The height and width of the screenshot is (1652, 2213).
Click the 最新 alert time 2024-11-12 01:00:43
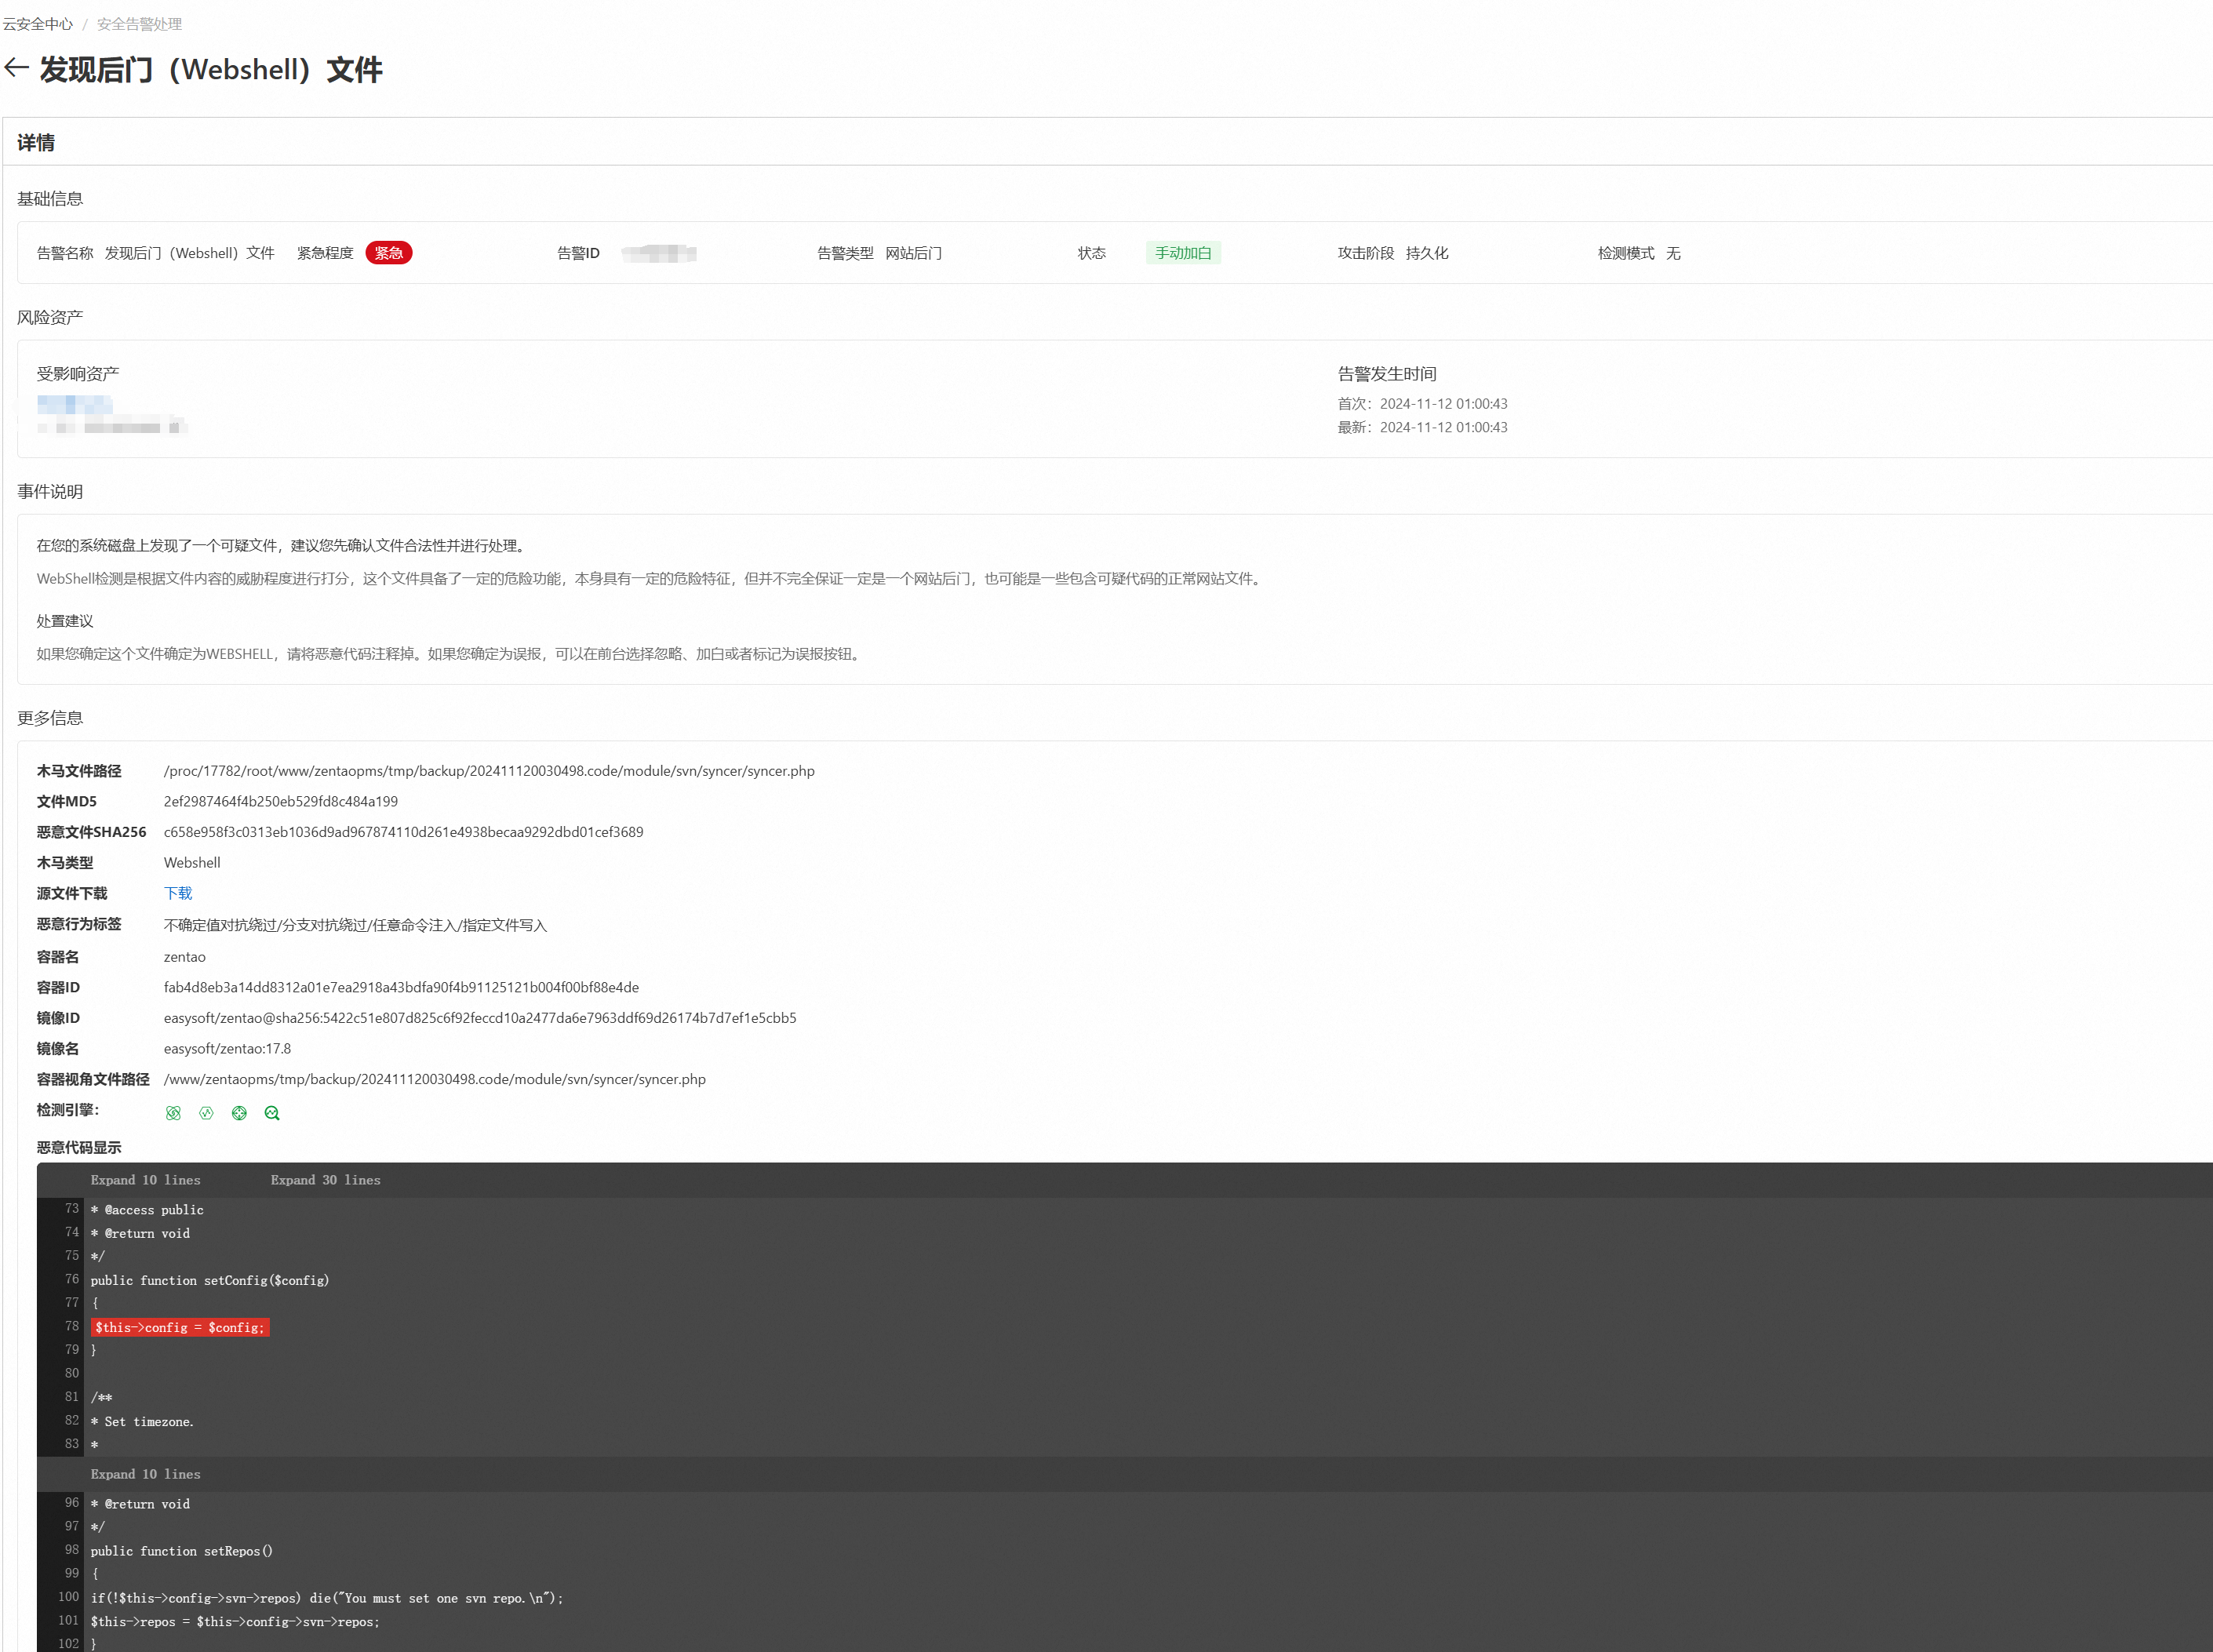click(x=1444, y=427)
